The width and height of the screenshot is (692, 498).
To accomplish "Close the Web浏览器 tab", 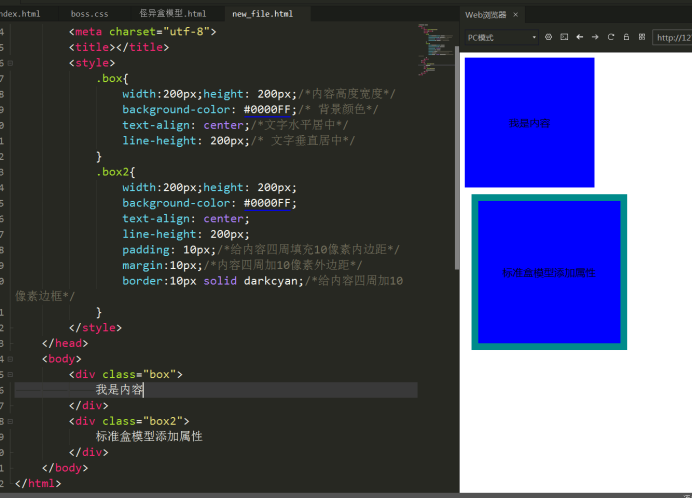I will pyautogui.click(x=515, y=15).
